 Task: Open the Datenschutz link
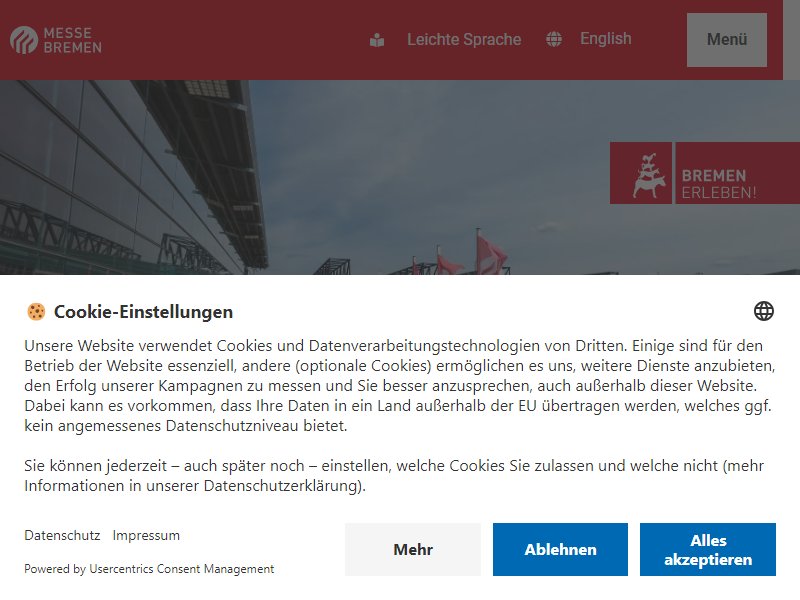[x=62, y=535]
